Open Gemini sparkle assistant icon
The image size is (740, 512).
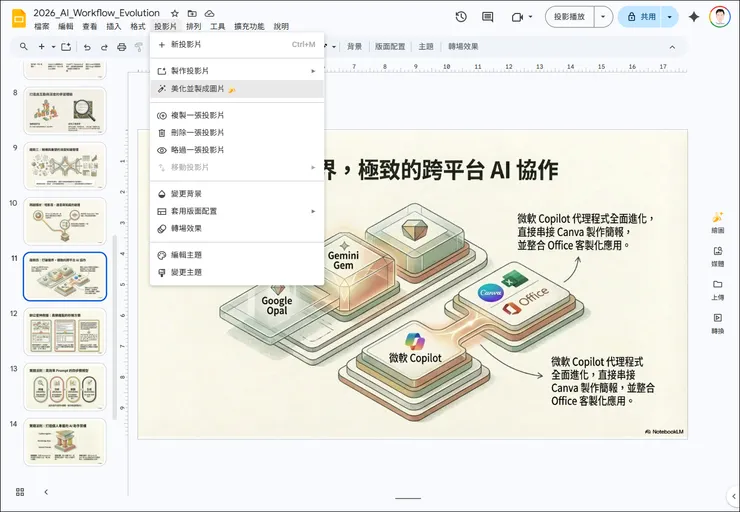(x=694, y=17)
